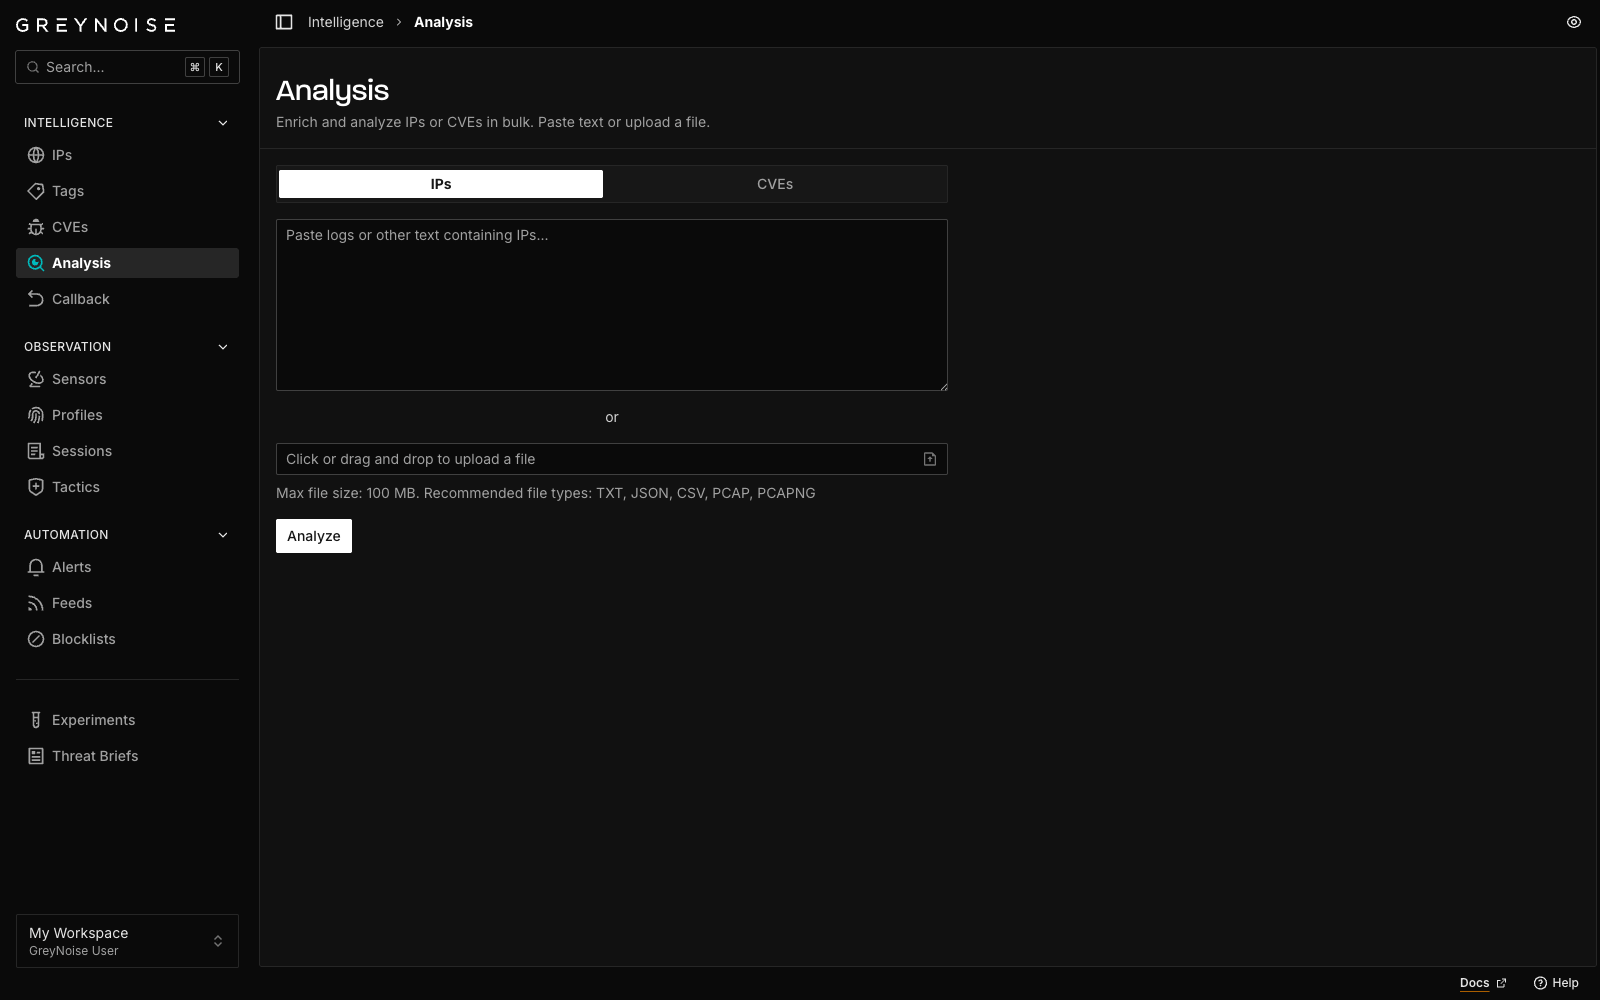The height and width of the screenshot is (1000, 1600).
Task: Open Sensors in the sidebar
Action: (x=127, y=379)
